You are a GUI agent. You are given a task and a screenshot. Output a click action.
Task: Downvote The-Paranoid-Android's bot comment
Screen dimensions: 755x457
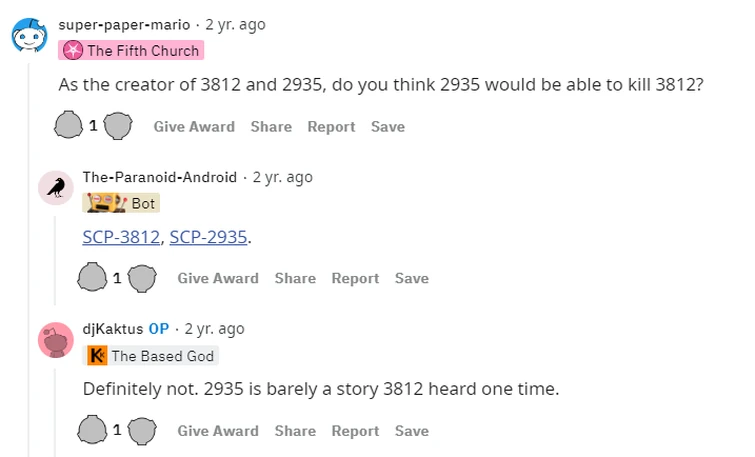pyautogui.click(x=142, y=278)
